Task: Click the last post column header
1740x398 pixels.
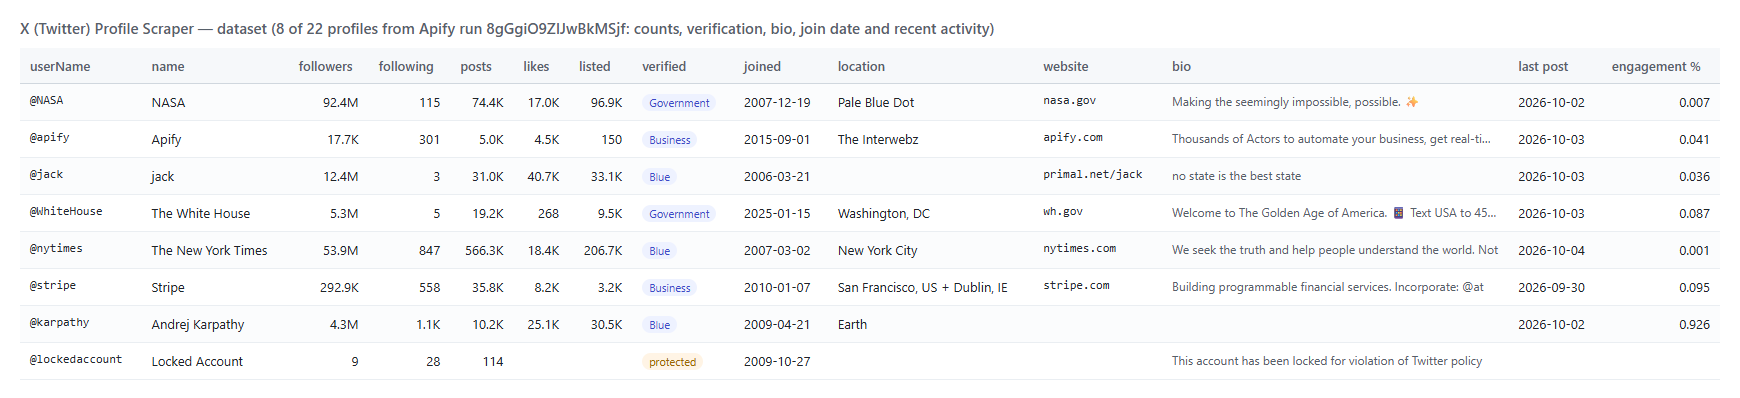Action: [1543, 66]
